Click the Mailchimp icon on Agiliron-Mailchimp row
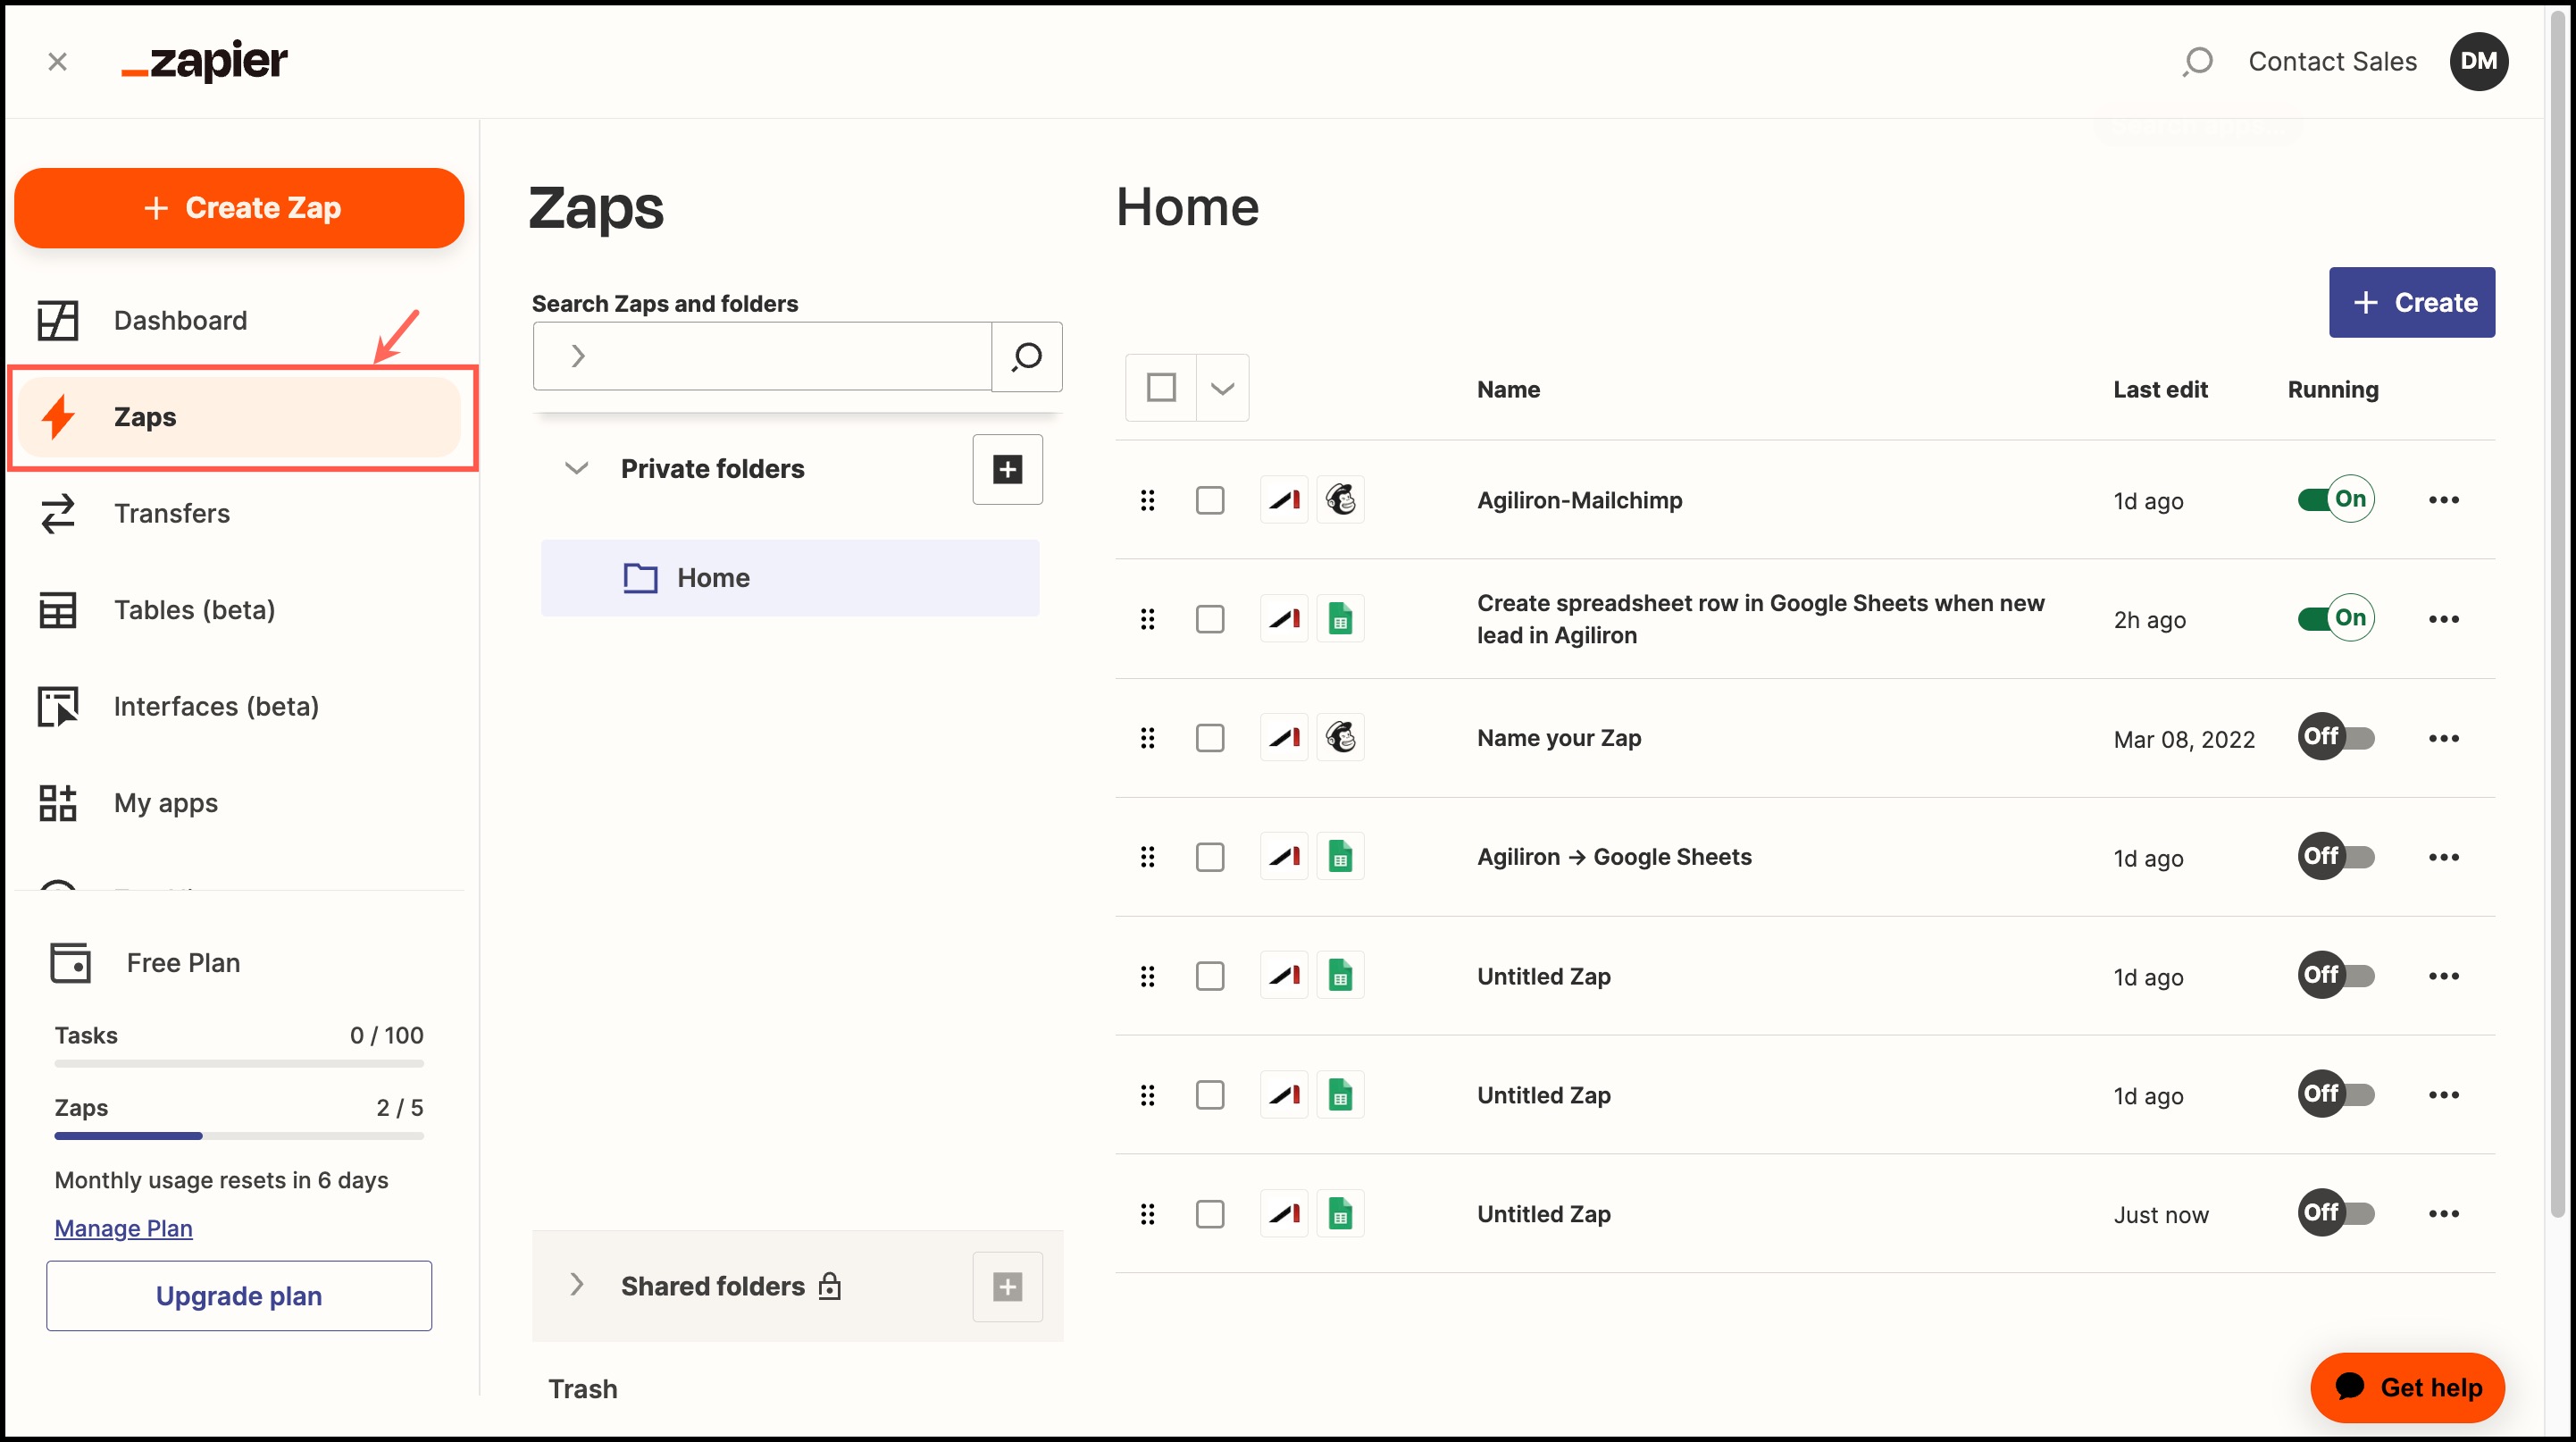 pyautogui.click(x=1340, y=500)
